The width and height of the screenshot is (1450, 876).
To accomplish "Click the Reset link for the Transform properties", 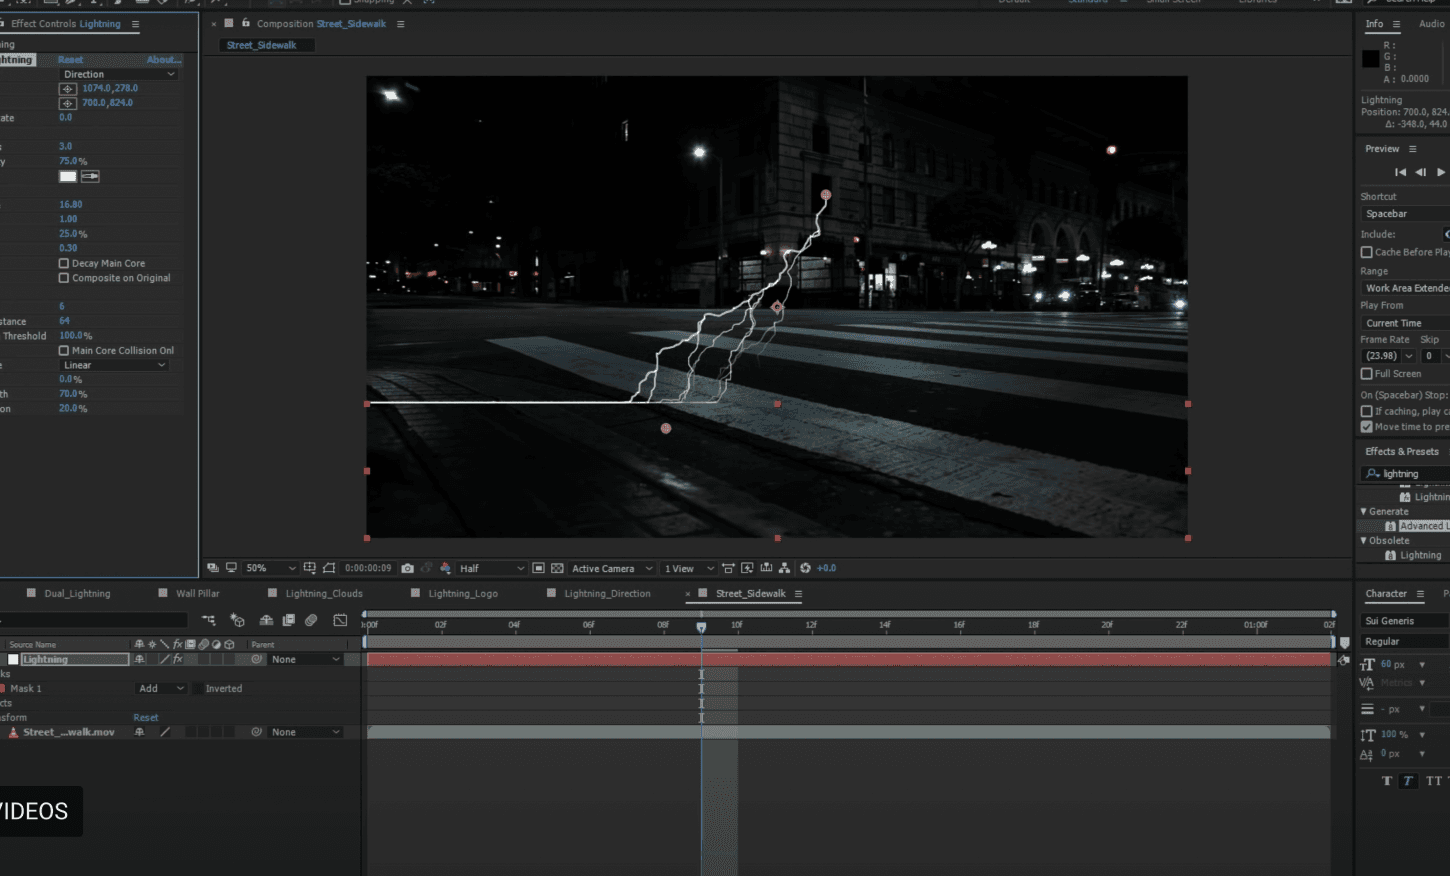I will (145, 717).
